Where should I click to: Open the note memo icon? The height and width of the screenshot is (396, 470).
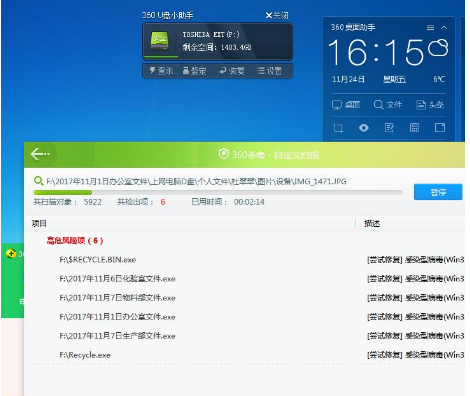click(x=389, y=128)
